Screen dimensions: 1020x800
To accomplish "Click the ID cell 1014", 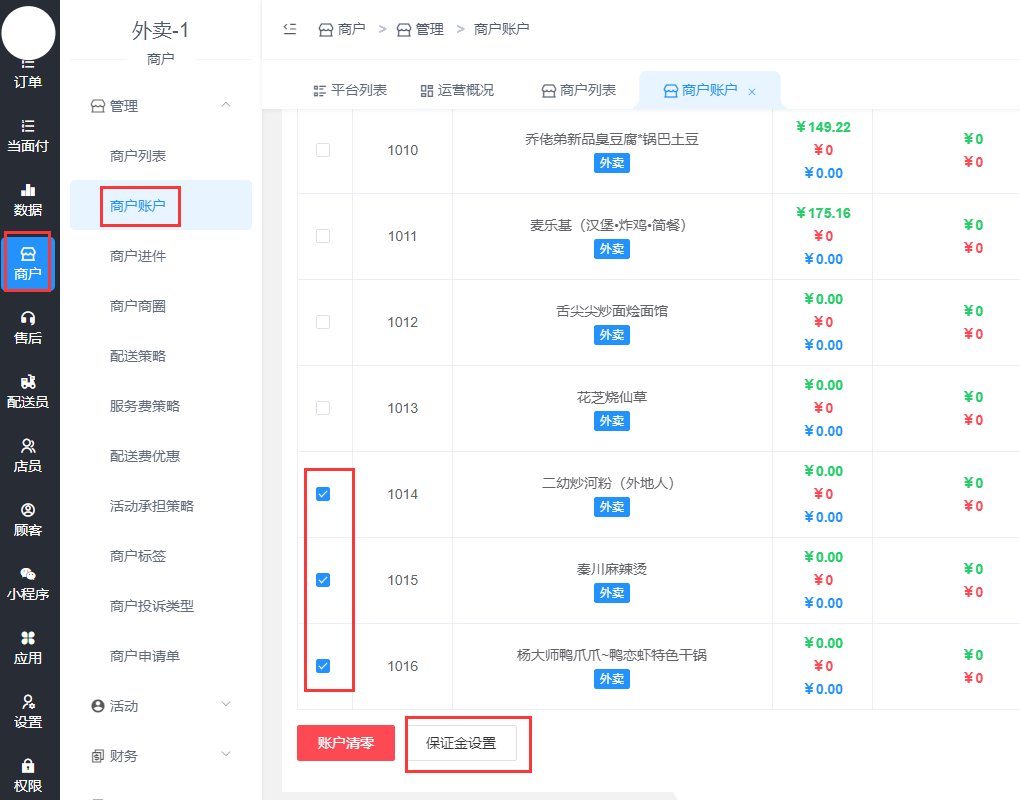I will [403, 494].
